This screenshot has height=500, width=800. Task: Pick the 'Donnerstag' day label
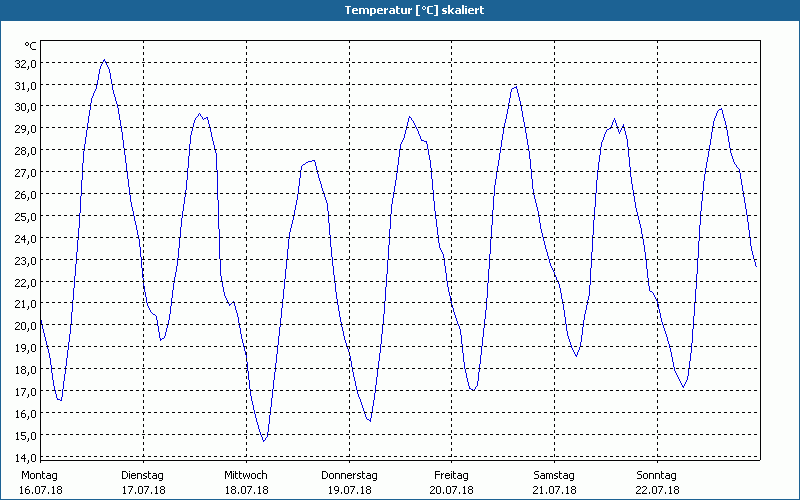pyautogui.click(x=349, y=475)
